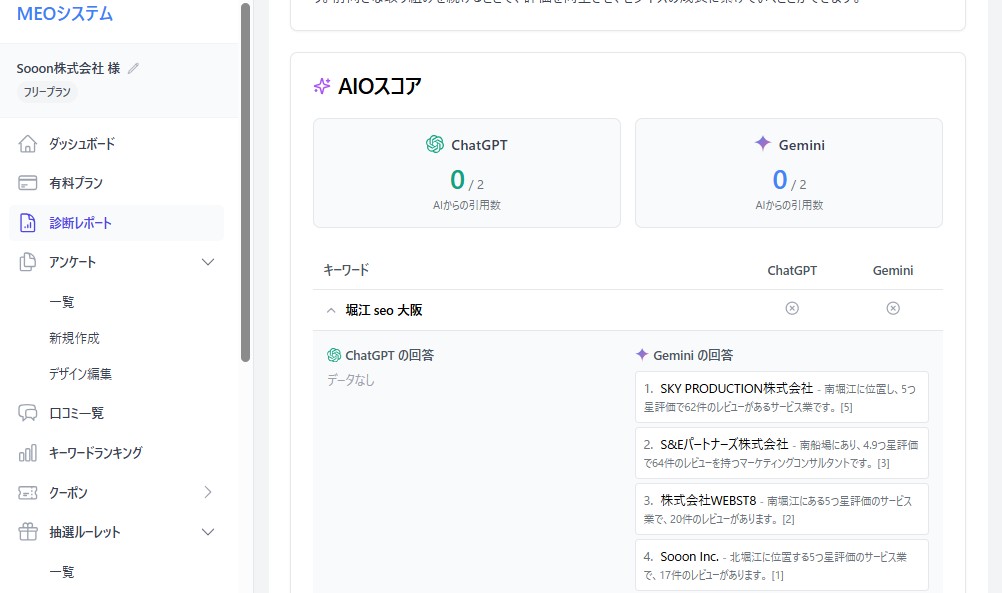Collapse the keyword row 堀江 seo 大阪
1002x593 pixels.
point(330,310)
